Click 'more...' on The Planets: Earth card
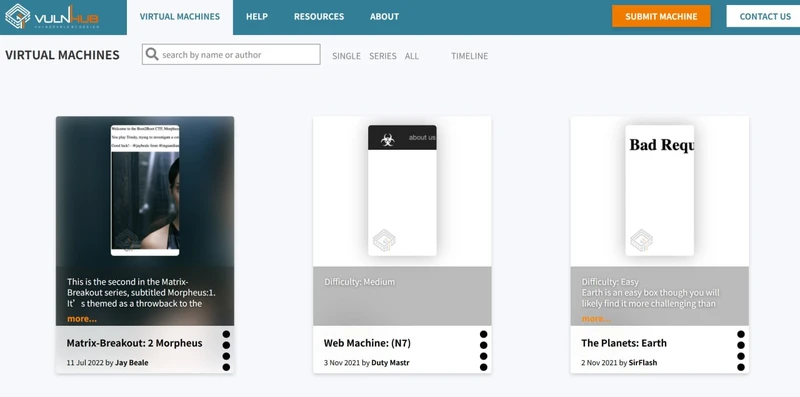 tap(596, 319)
